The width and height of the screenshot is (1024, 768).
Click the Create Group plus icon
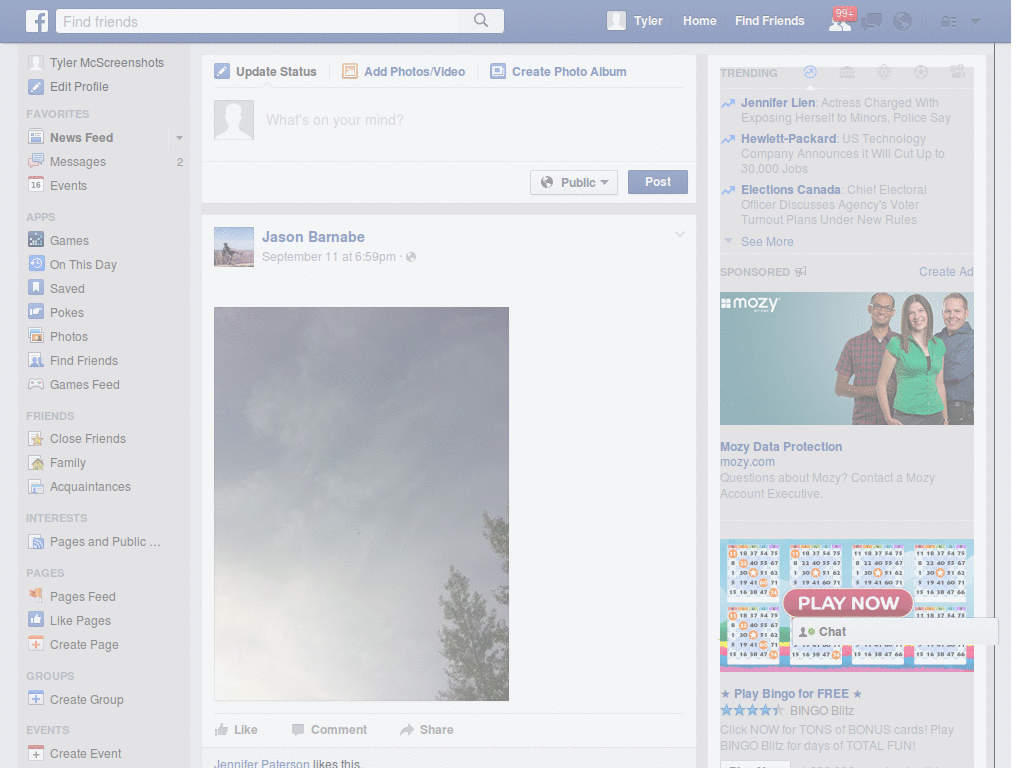pos(36,699)
